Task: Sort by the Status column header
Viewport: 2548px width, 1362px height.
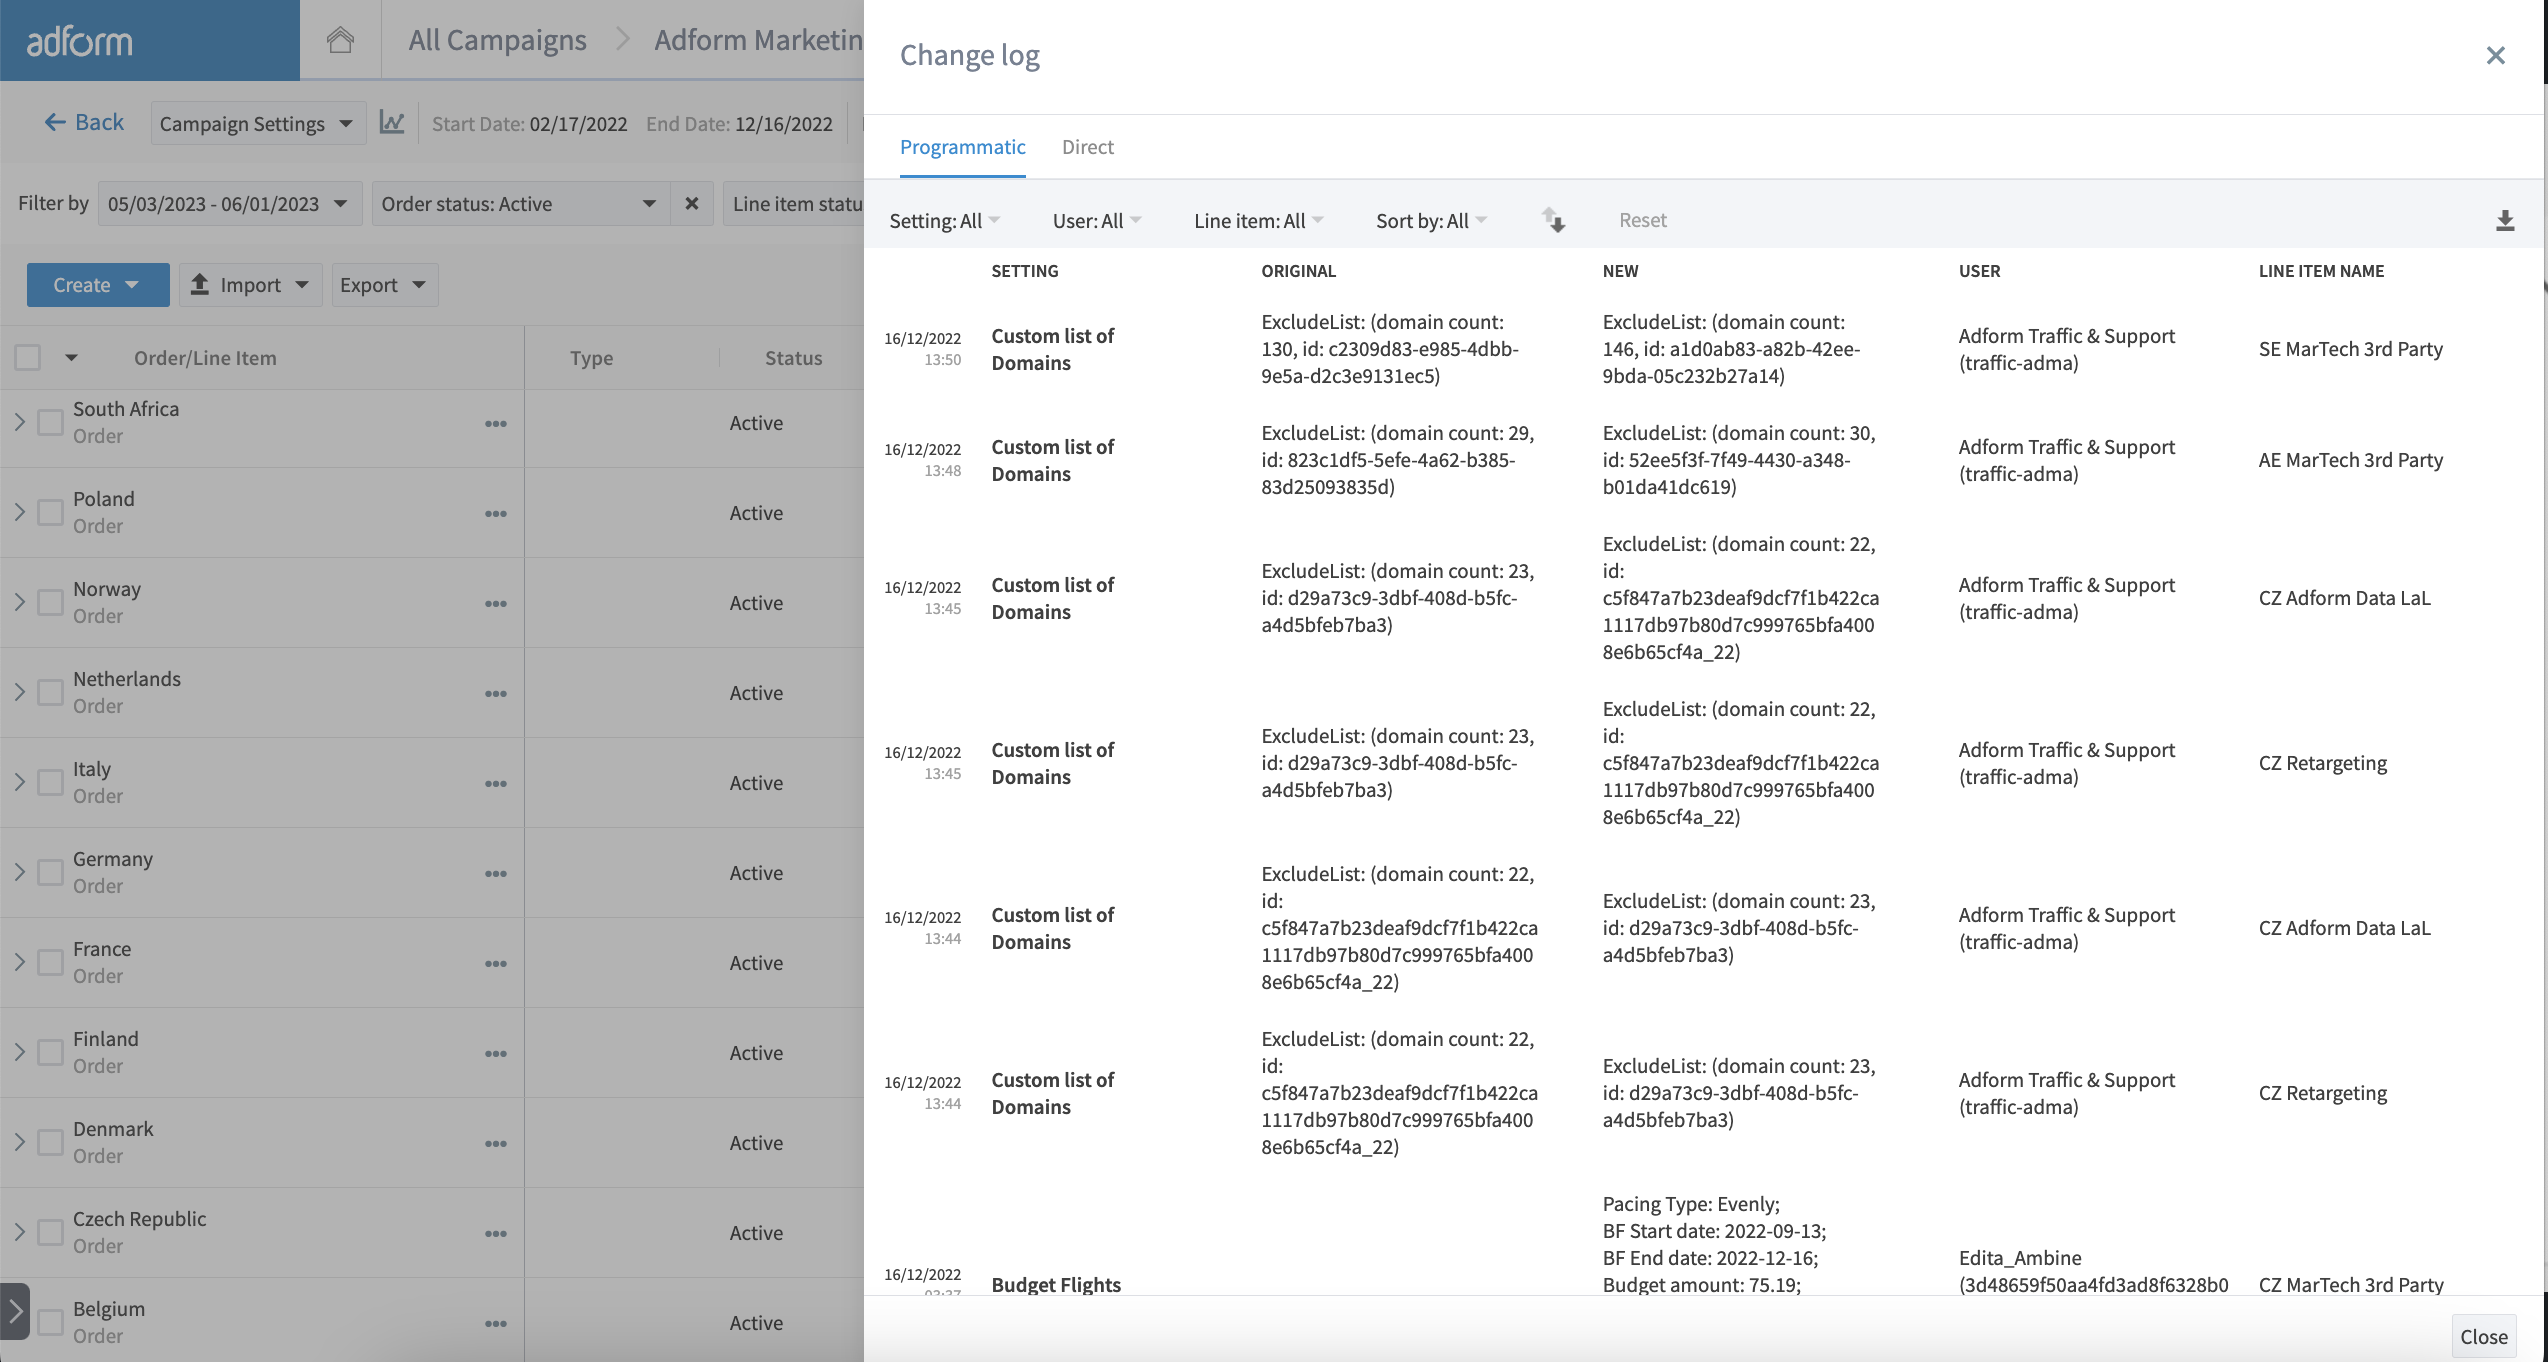Action: [x=793, y=358]
